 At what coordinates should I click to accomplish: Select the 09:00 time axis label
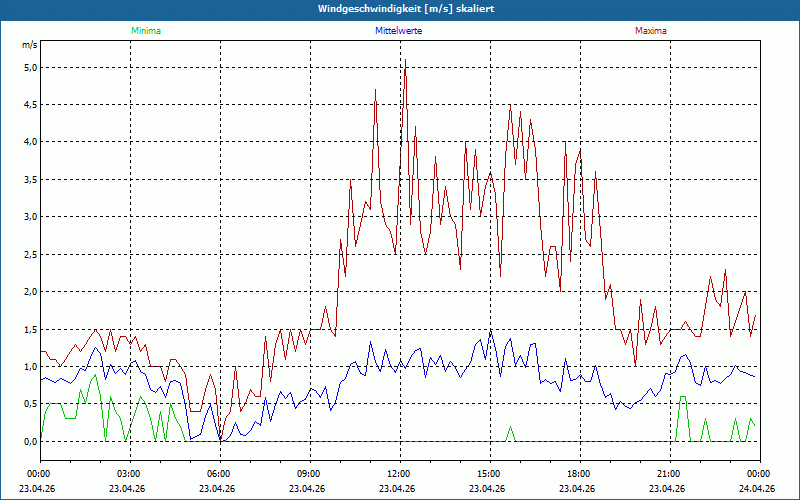[x=309, y=473]
